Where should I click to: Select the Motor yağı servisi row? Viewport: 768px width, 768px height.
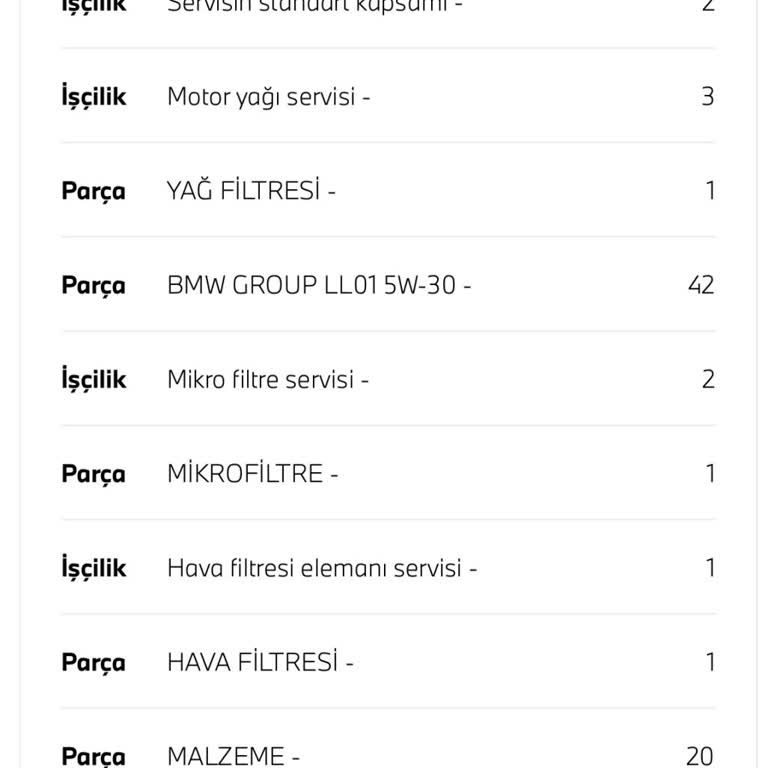(x=268, y=97)
